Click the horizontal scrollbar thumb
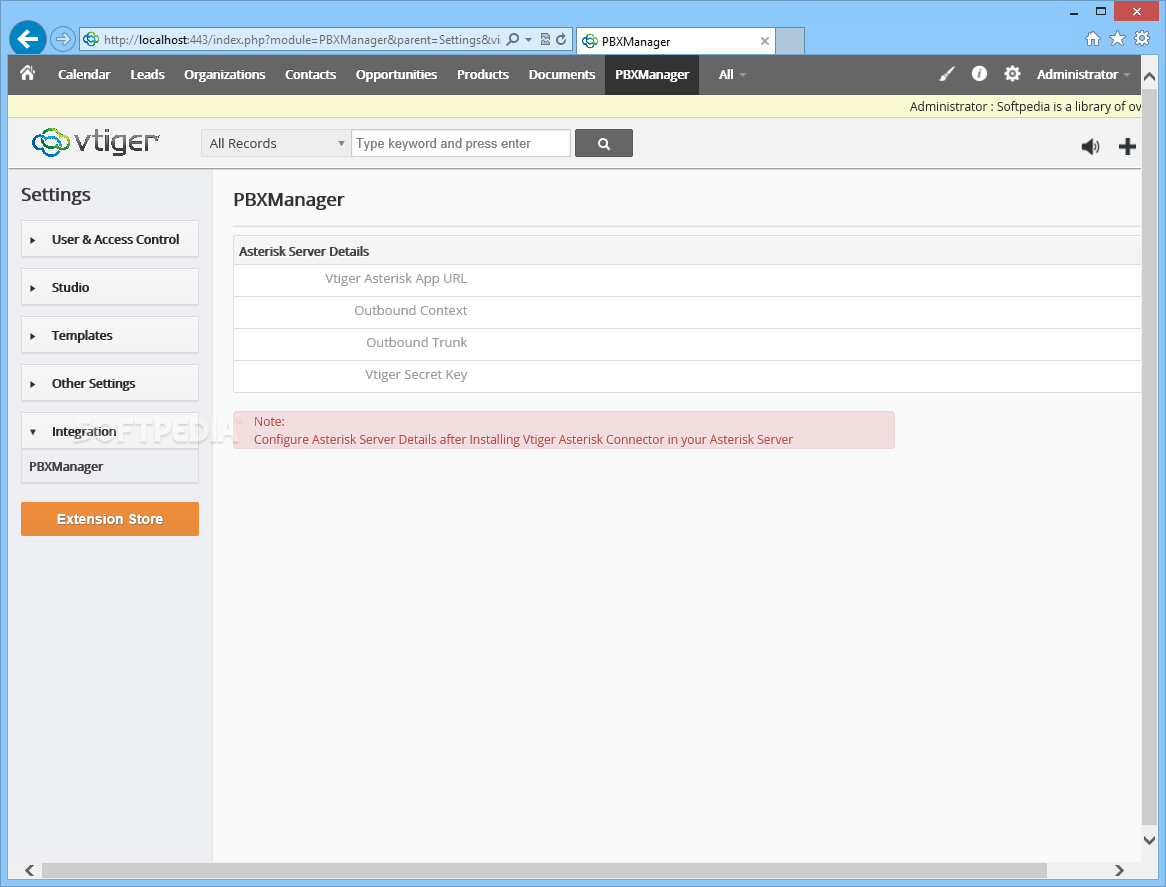Screen dimensions: 1166x887 tap(544, 870)
